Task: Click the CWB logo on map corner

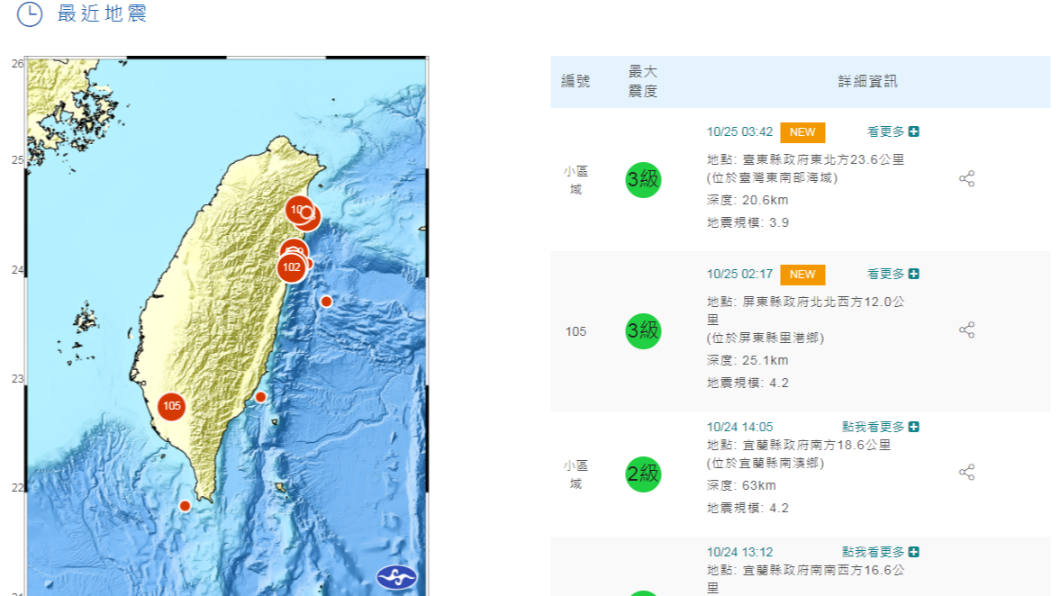Action: click(397, 576)
